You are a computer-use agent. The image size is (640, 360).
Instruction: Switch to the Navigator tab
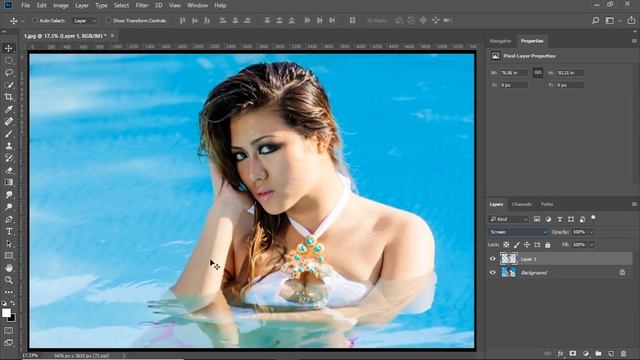click(x=500, y=41)
